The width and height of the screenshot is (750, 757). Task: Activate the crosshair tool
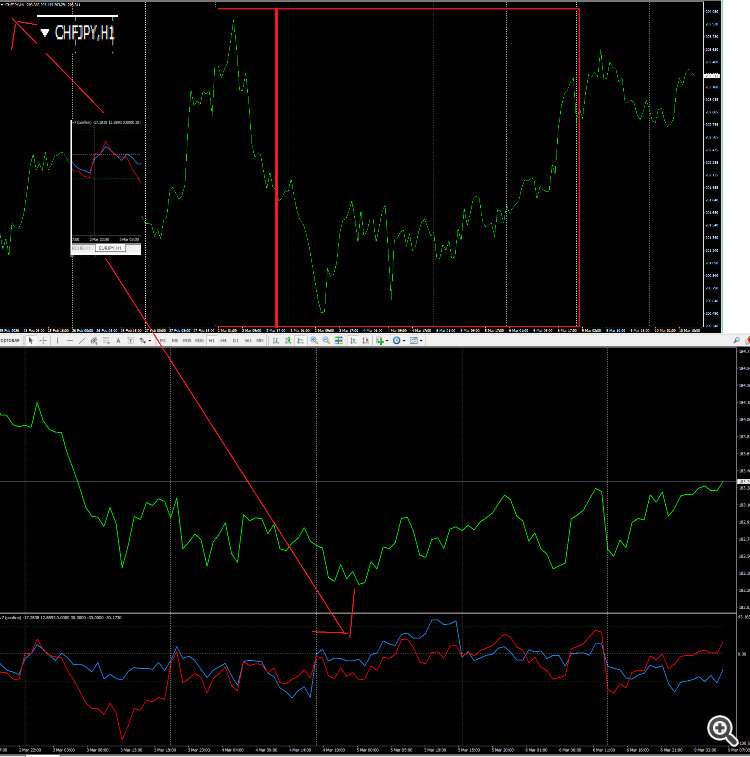click(43, 340)
